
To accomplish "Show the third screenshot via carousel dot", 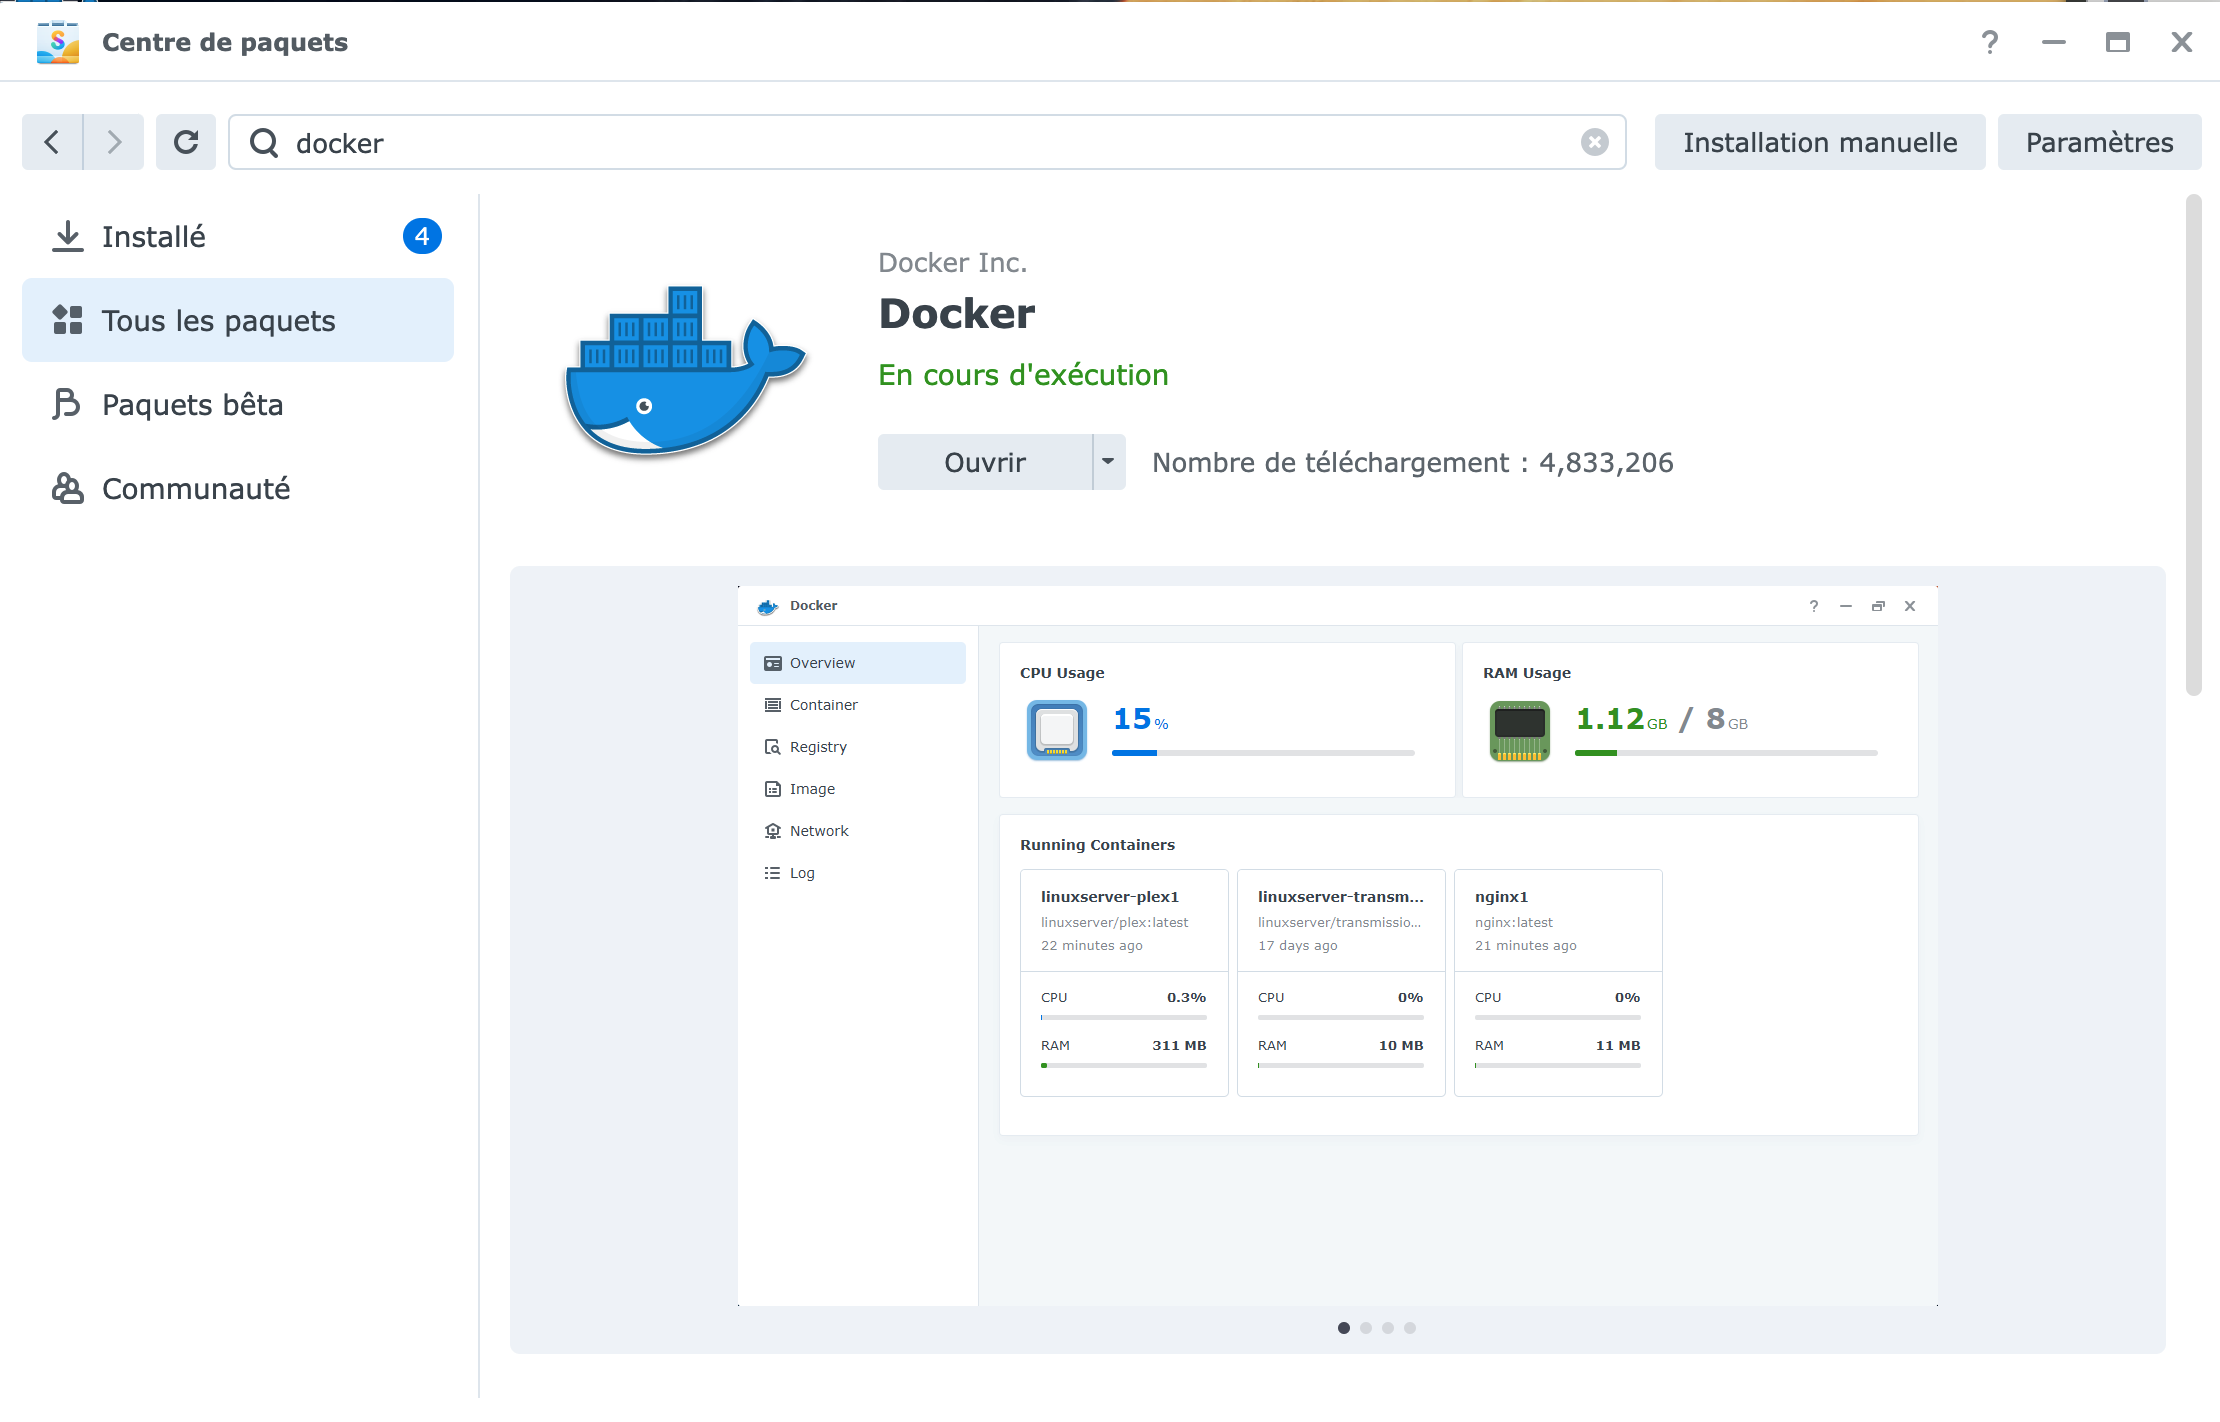I will tap(1388, 1328).
